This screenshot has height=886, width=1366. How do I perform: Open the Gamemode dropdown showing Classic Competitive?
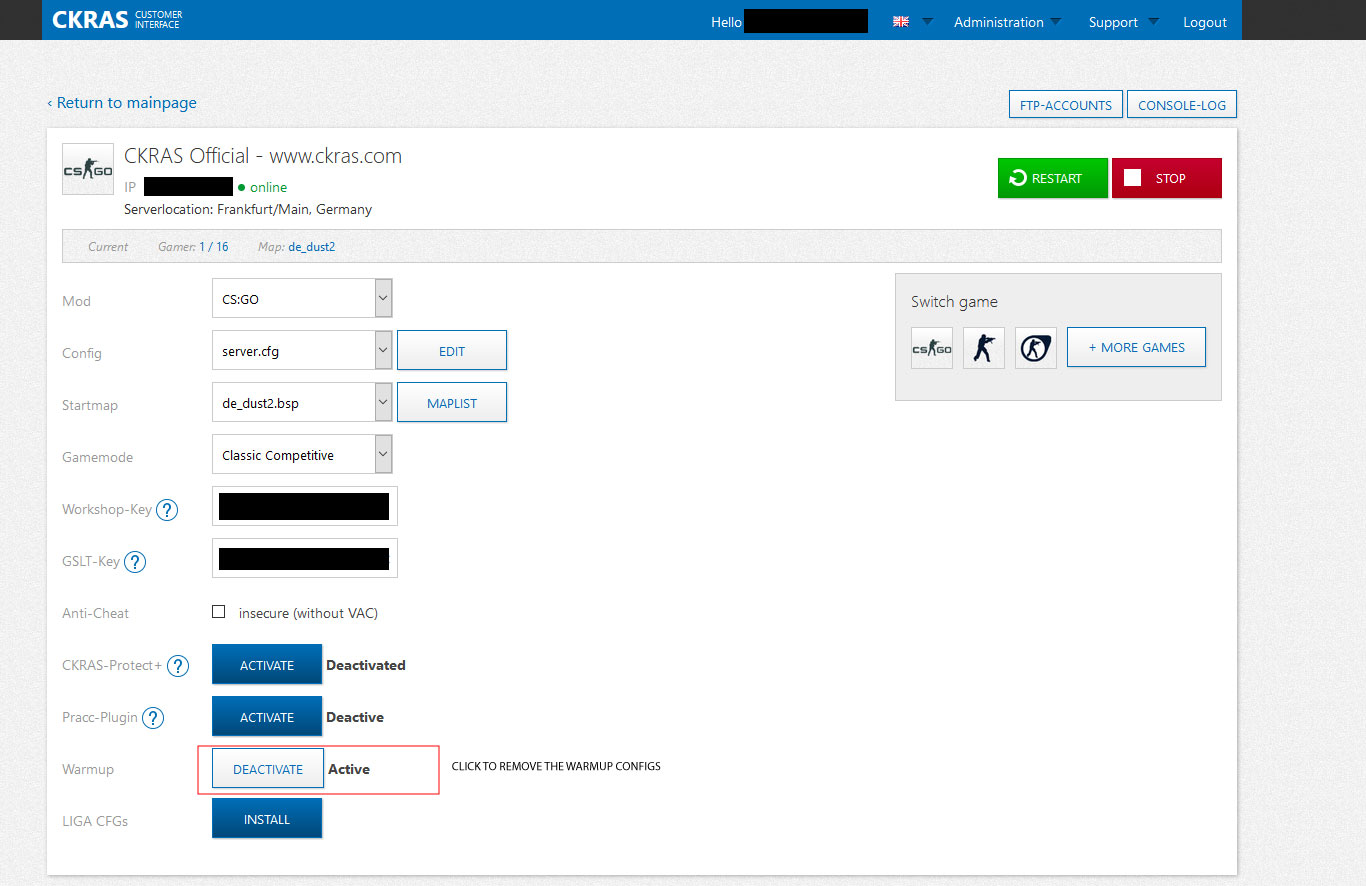click(302, 454)
